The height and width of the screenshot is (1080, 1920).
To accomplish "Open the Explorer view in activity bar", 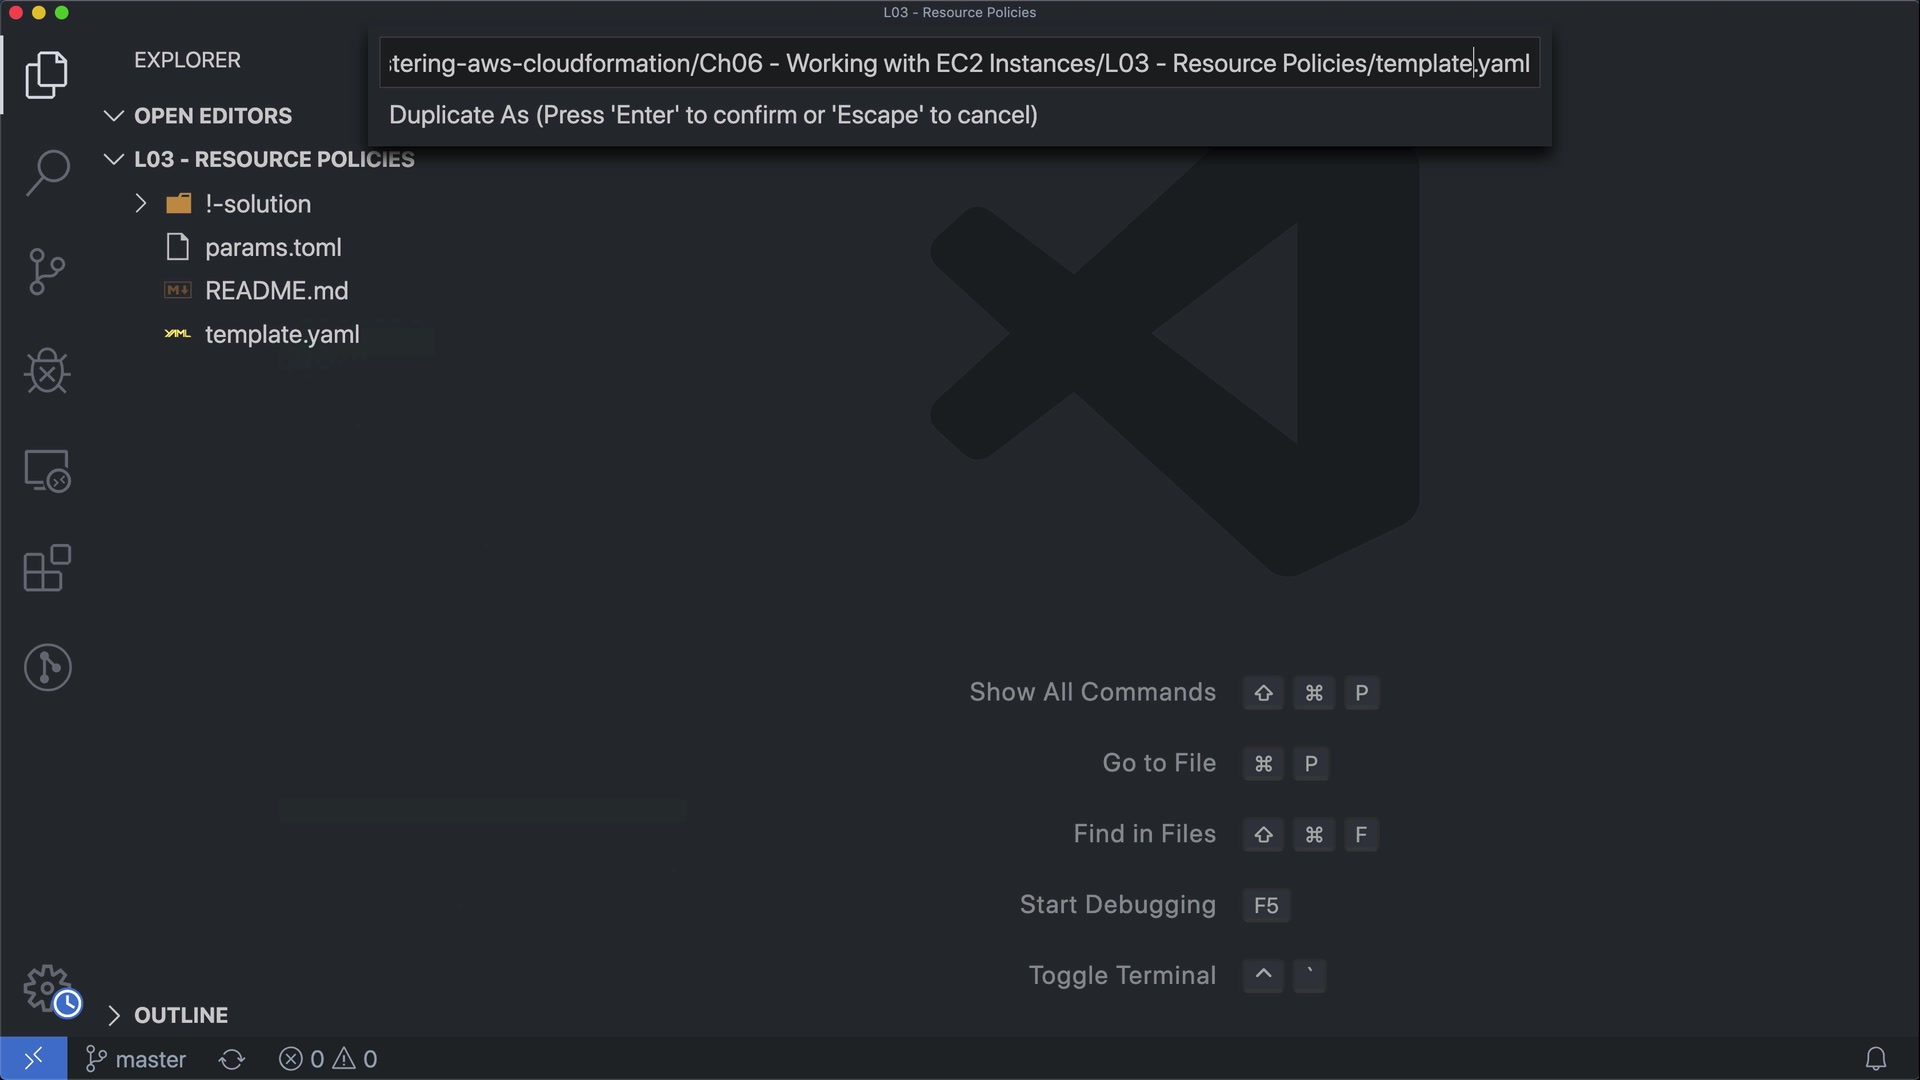I will click(x=47, y=75).
